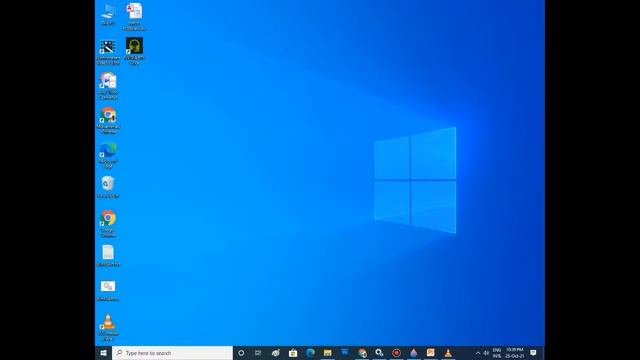Open the clock and date flyout
The height and width of the screenshot is (360, 640).
coord(514,353)
